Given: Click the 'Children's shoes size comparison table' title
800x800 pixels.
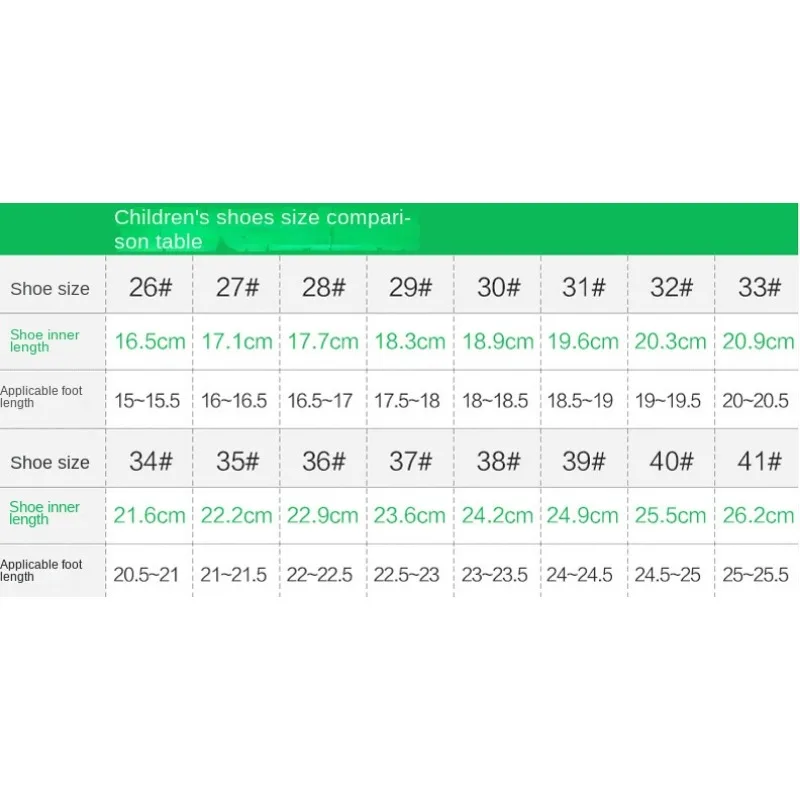Looking at the screenshot, I should click(x=262, y=229).
